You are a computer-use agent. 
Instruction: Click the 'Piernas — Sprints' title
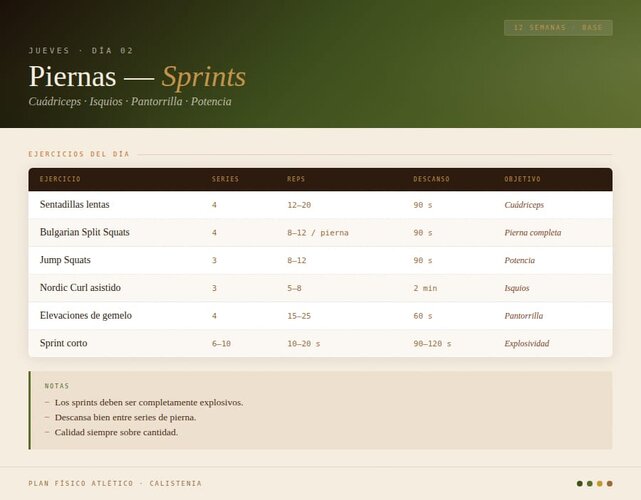point(137,76)
